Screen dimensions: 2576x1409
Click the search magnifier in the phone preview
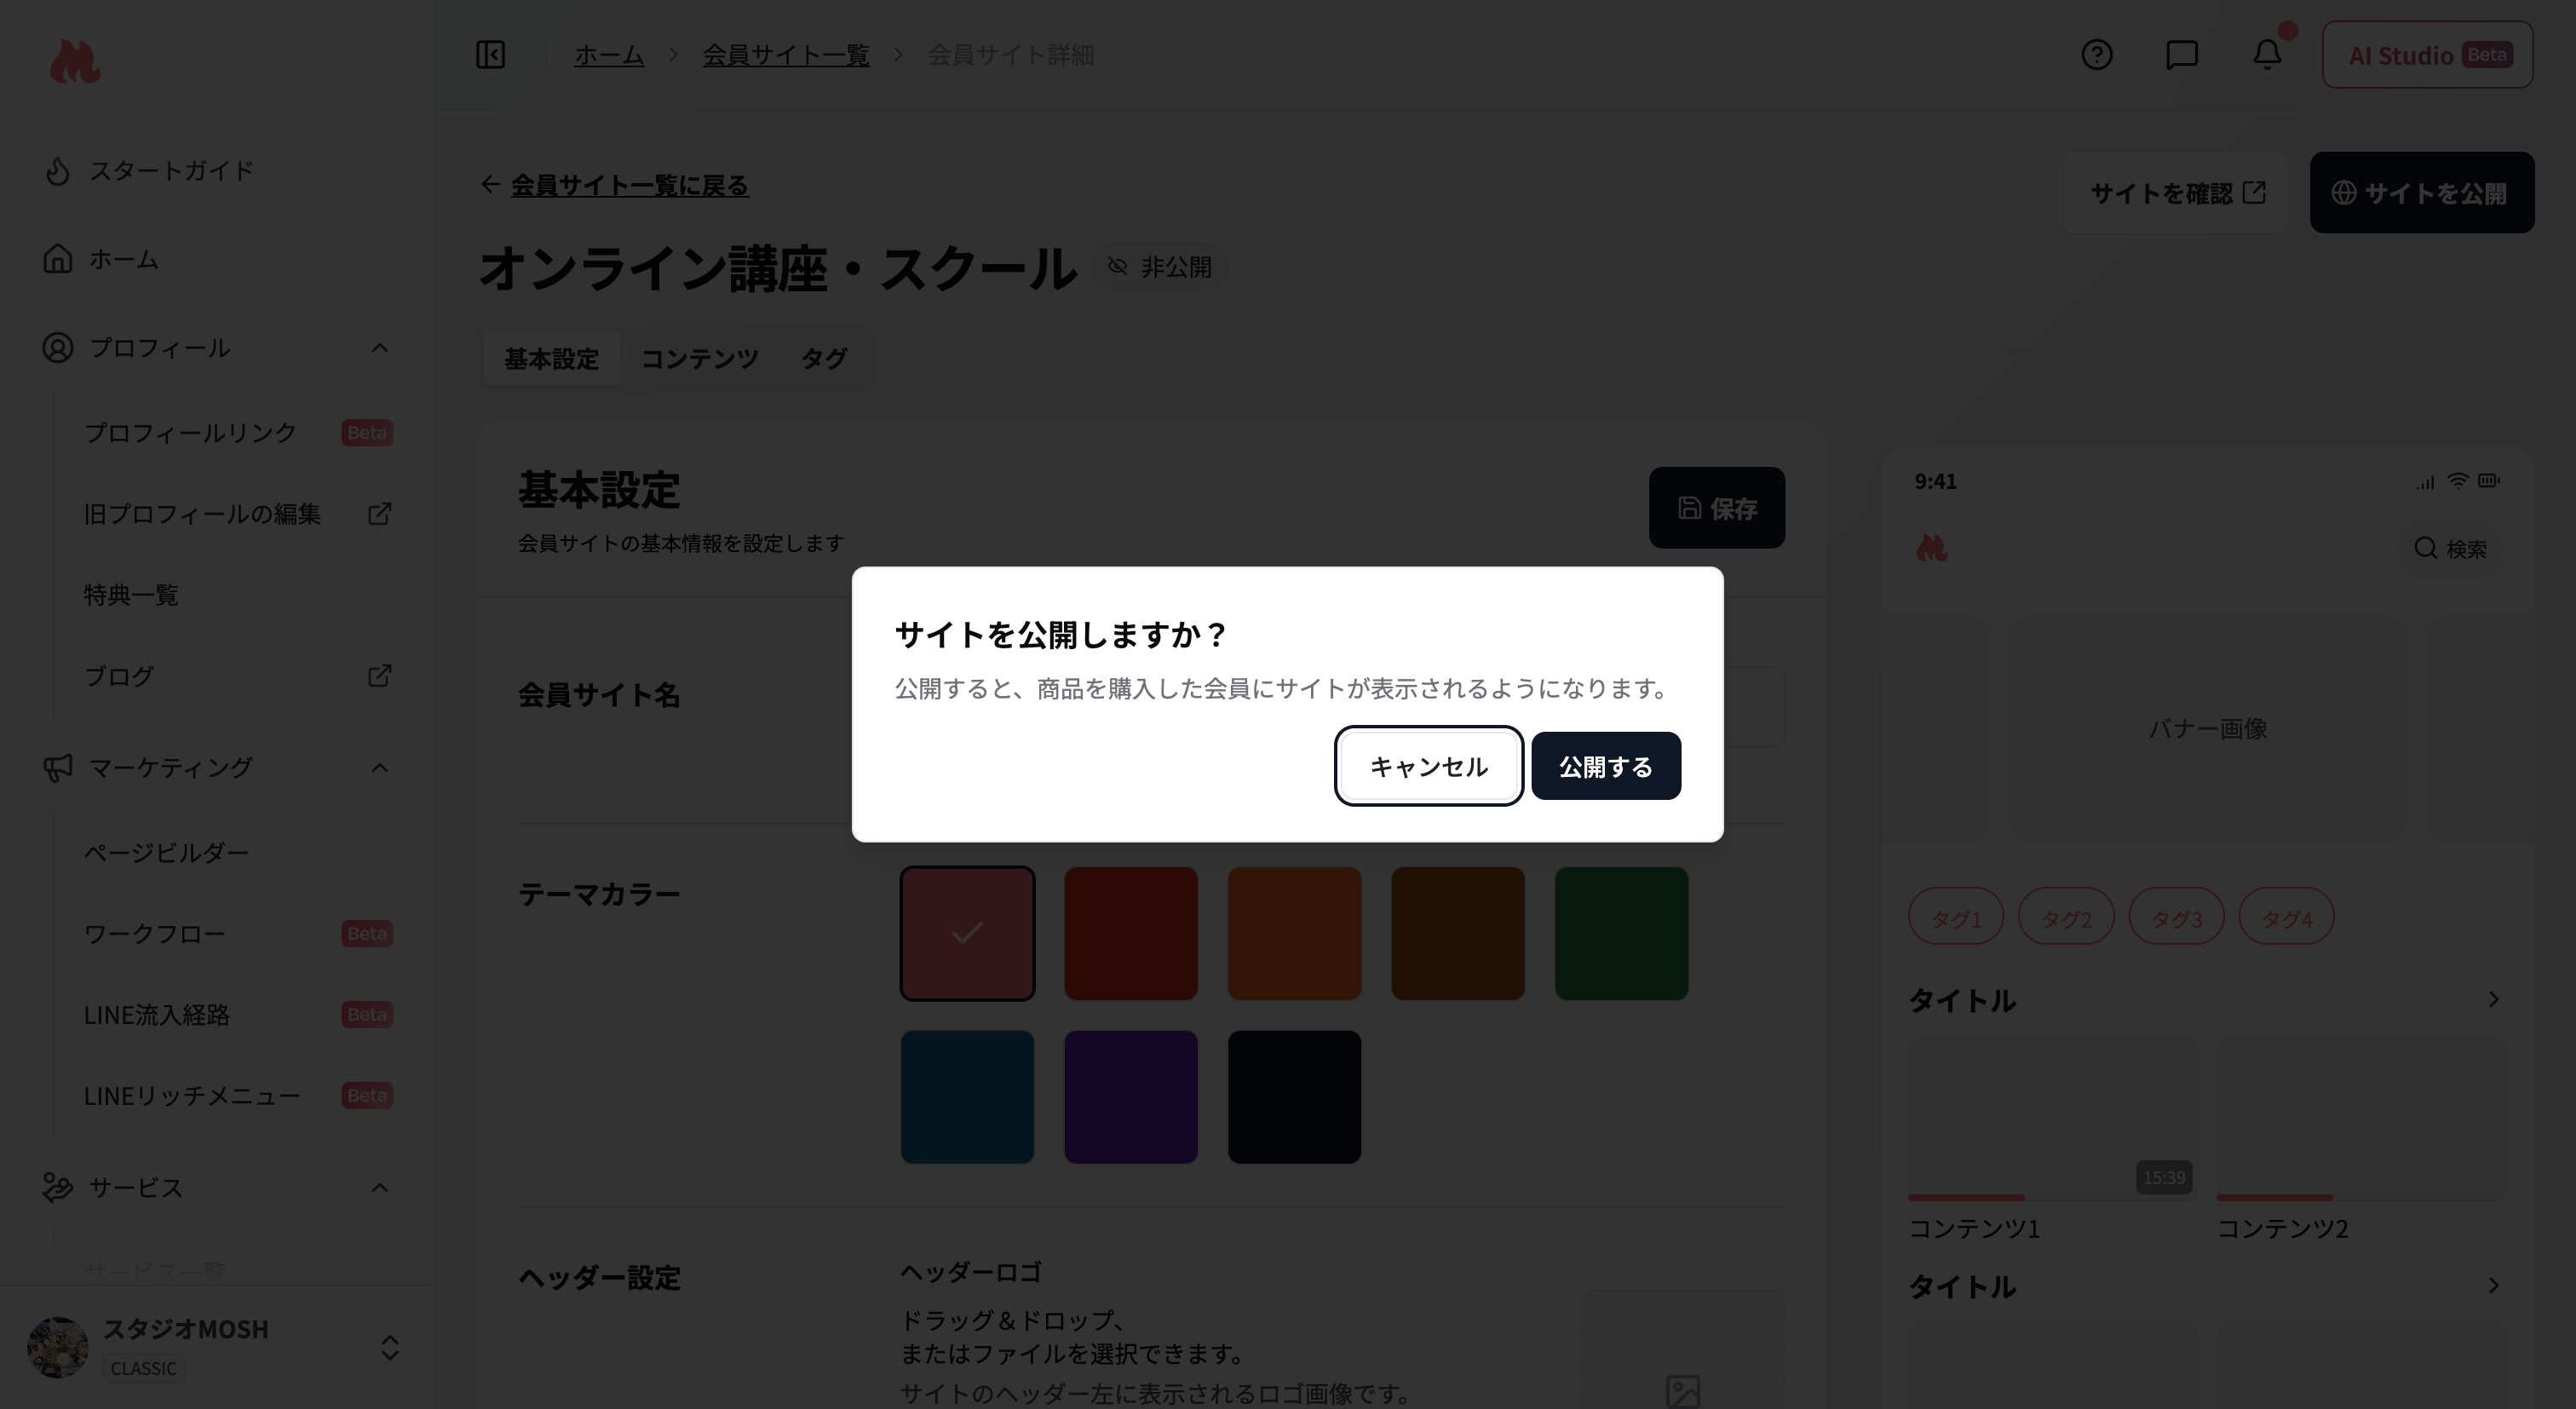(x=2425, y=547)
